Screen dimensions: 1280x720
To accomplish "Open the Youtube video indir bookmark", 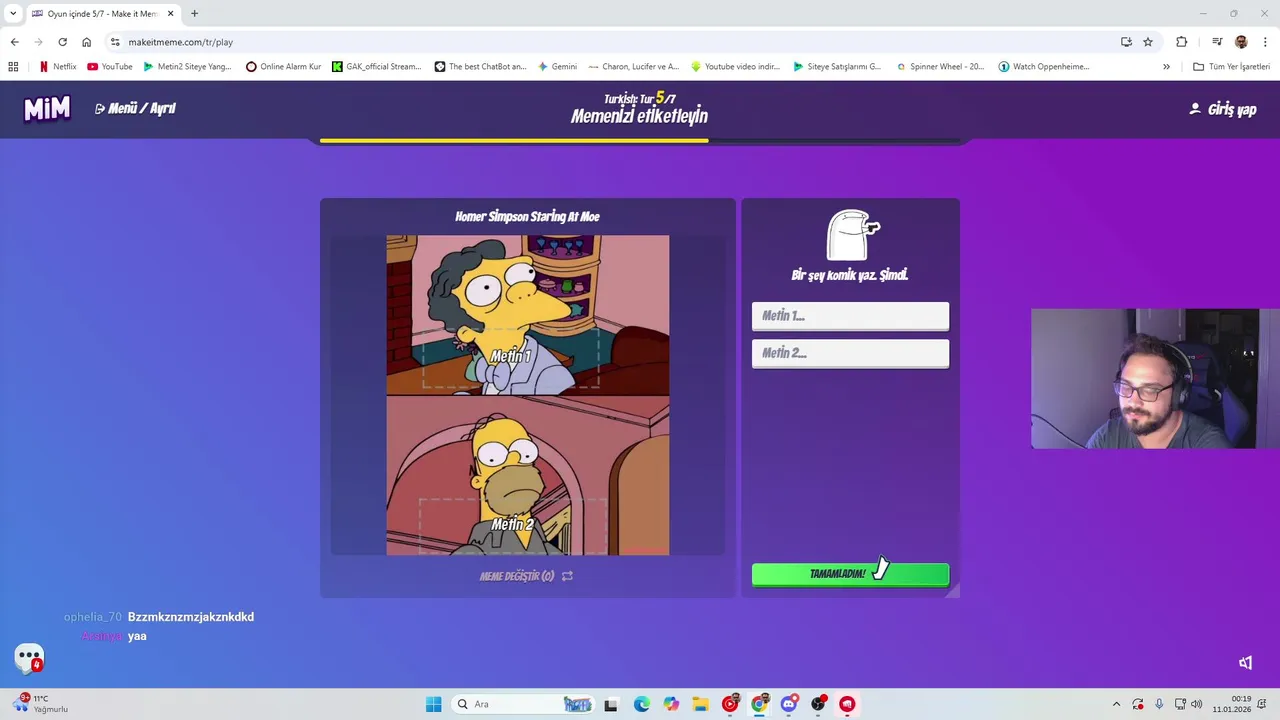I will (735, 67).
